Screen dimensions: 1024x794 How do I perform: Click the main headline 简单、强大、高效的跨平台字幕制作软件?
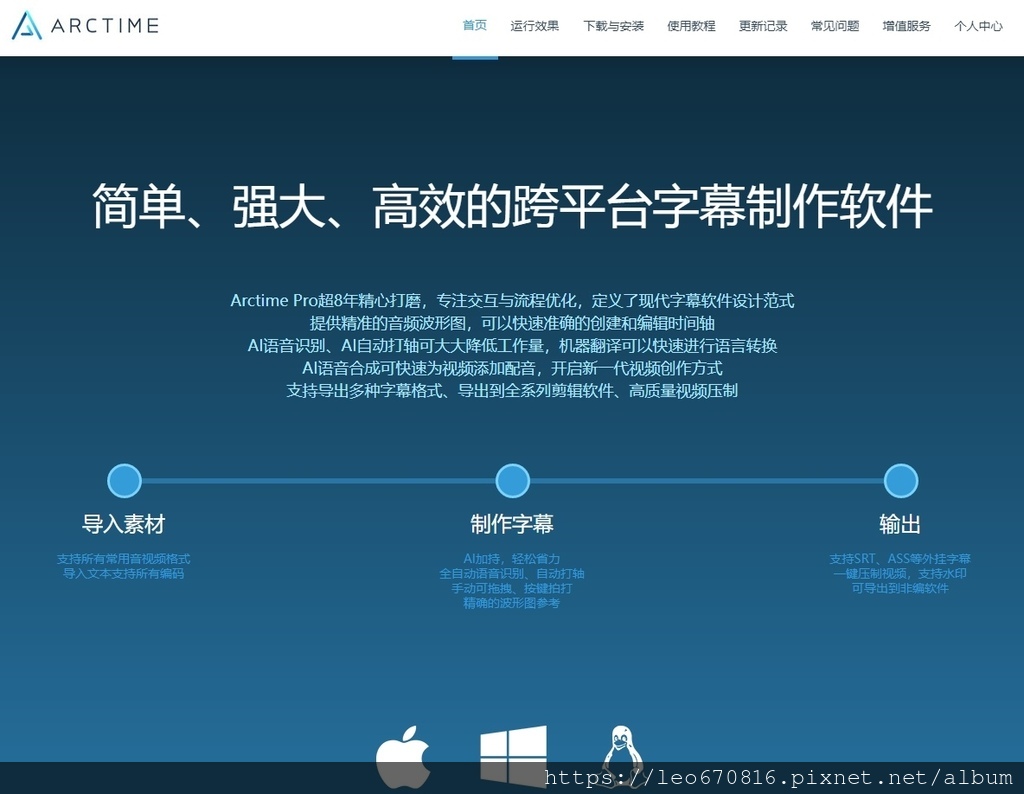(512, 206)
